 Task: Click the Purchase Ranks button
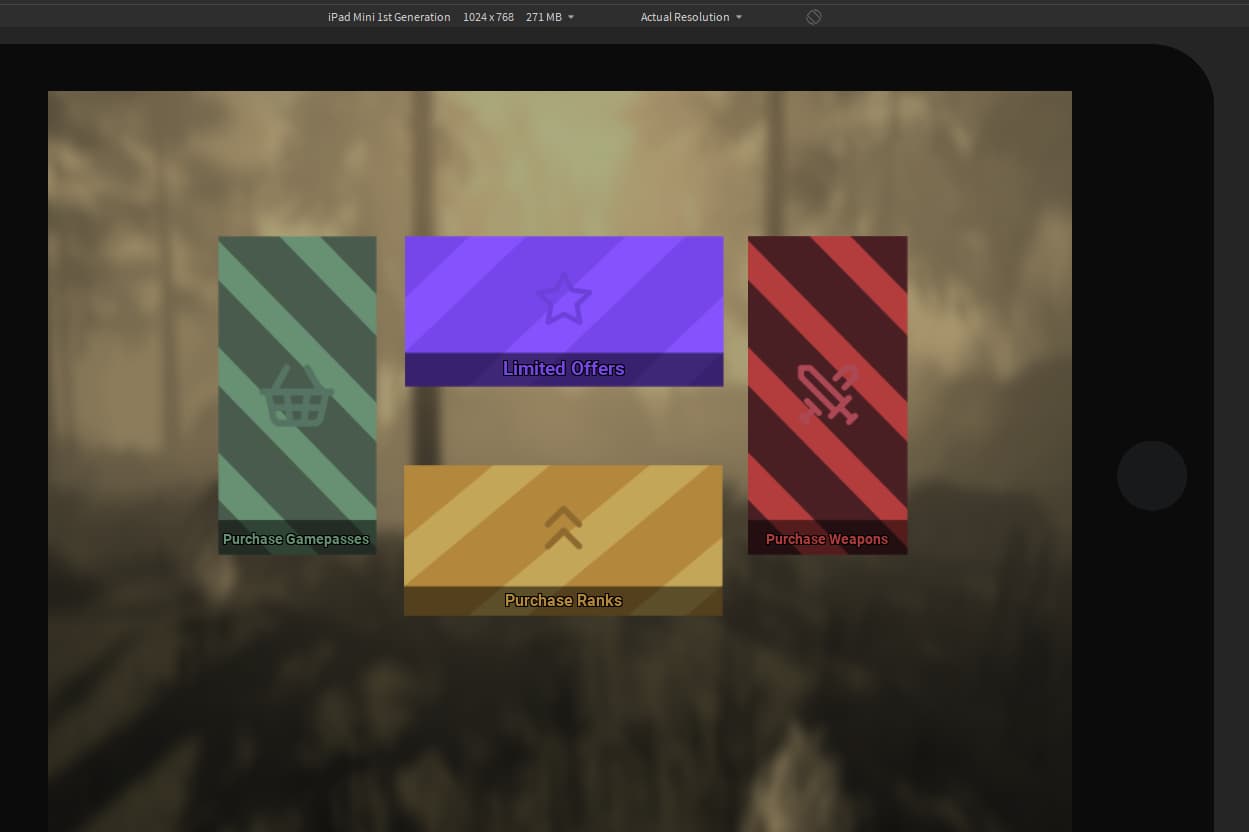[563, 600]
